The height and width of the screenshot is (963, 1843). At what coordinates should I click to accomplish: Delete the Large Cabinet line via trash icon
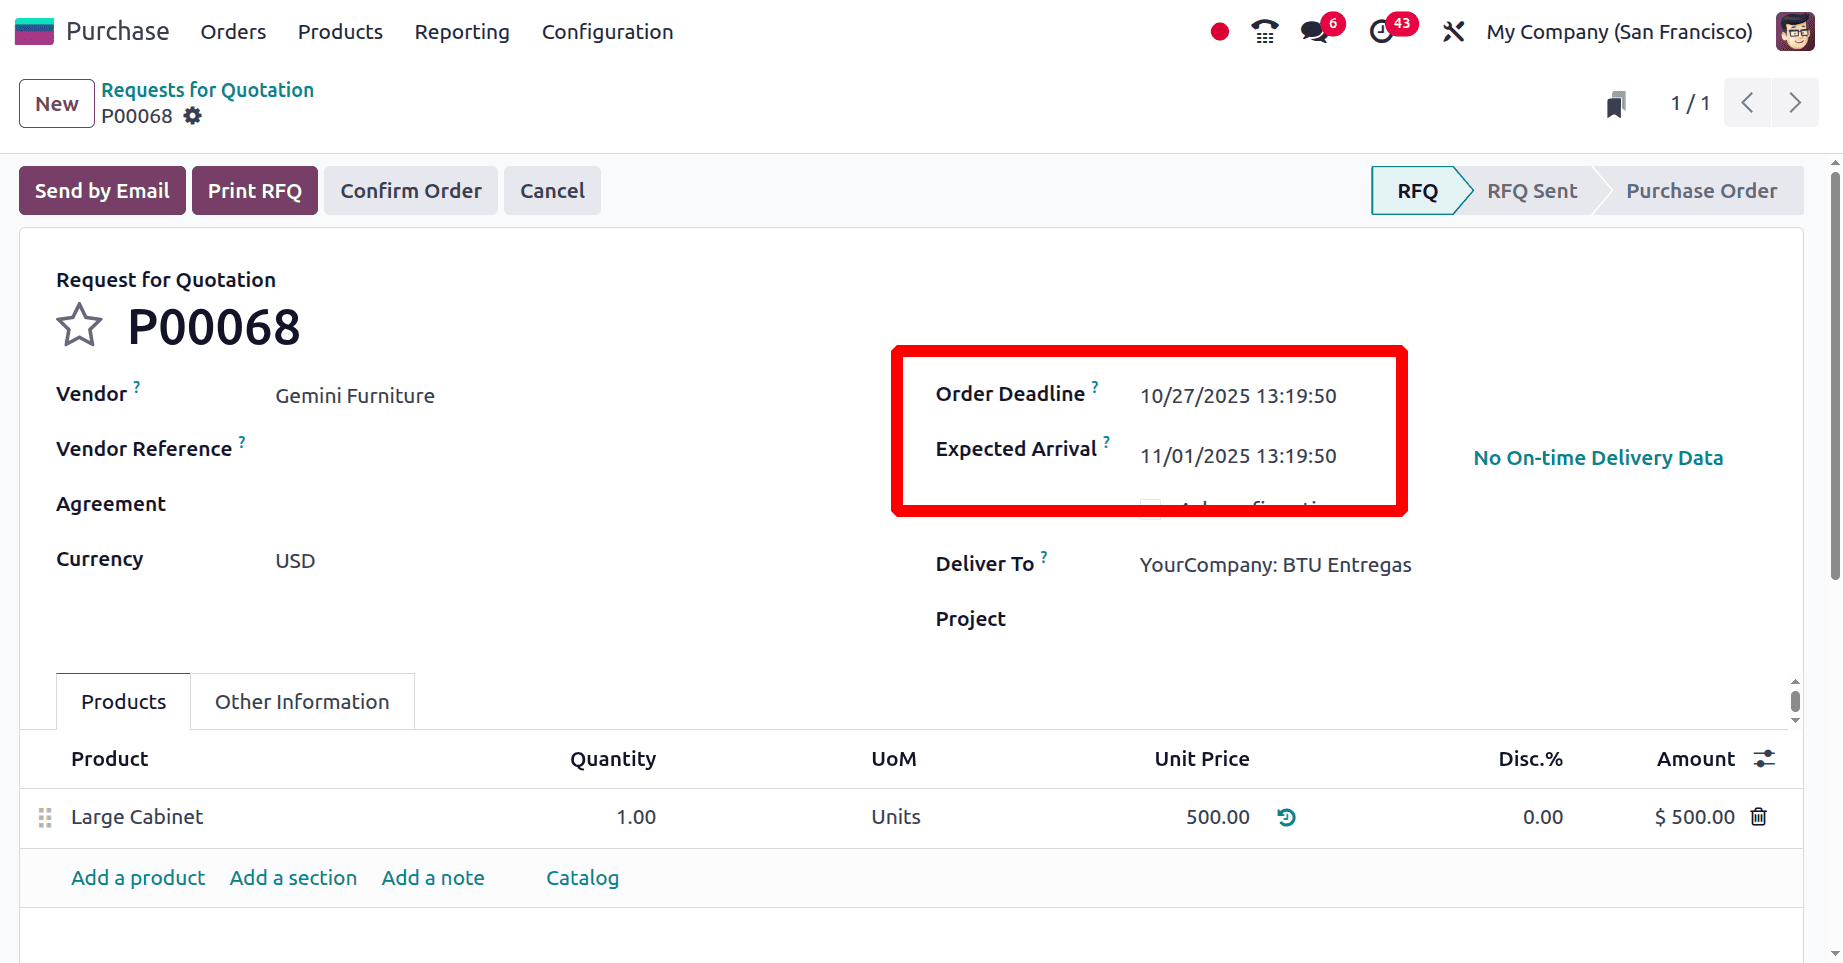pos(1759,817)
